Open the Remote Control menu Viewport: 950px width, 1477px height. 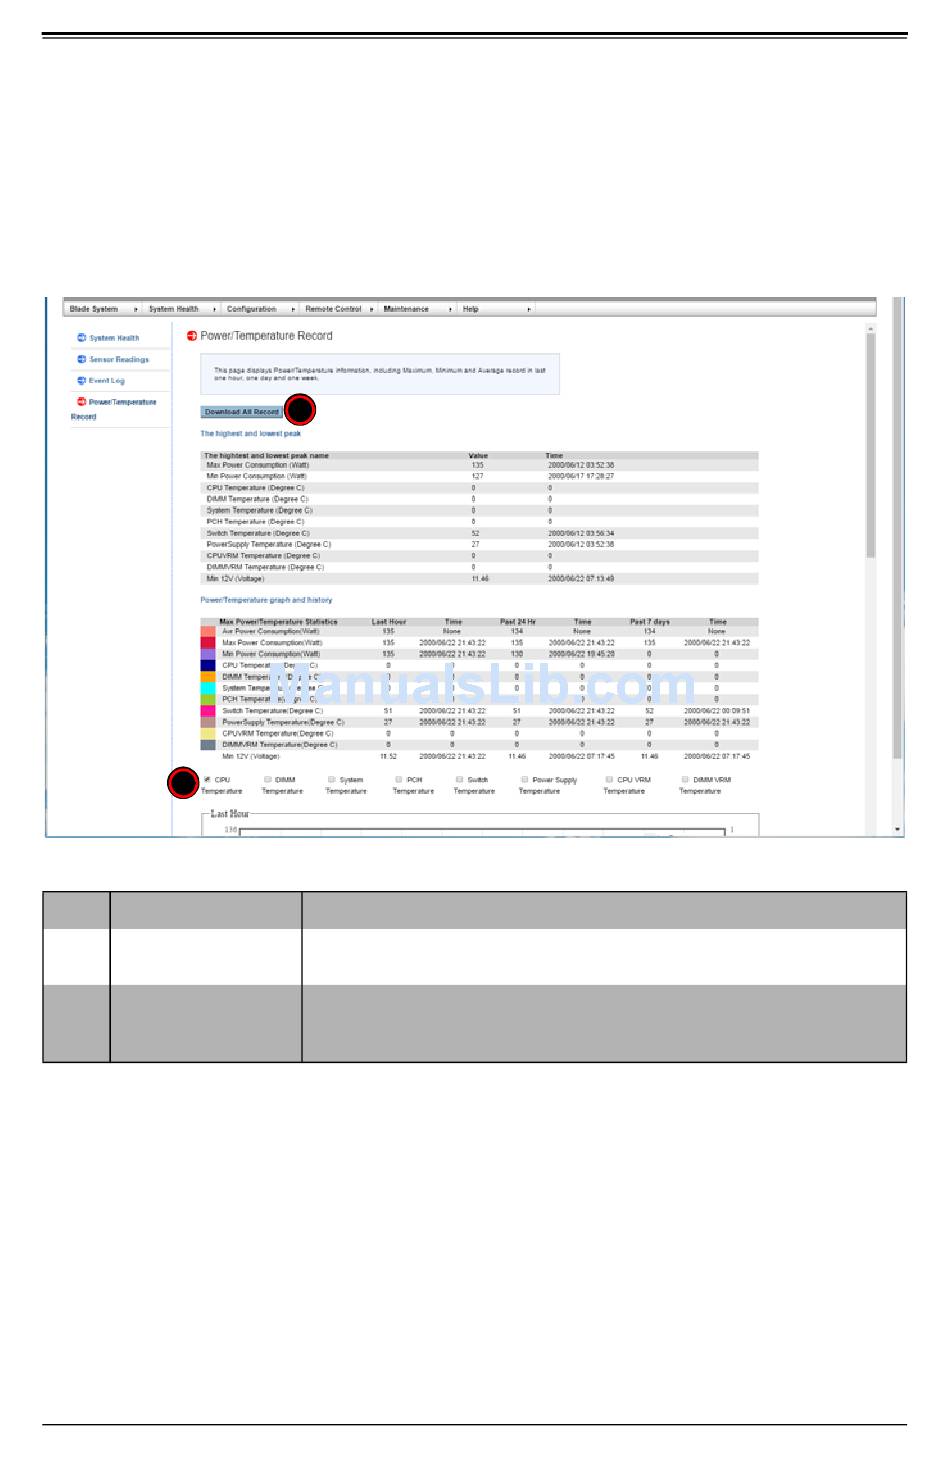pyautogui.click(x=333, y=309)
